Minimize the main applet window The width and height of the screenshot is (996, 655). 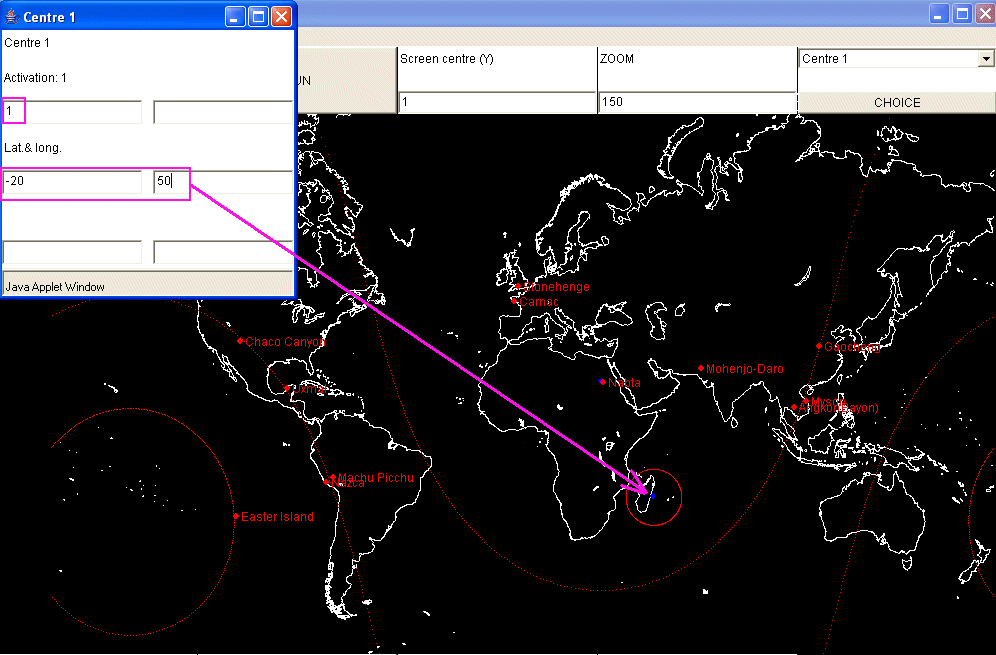[x=939, y=13]
